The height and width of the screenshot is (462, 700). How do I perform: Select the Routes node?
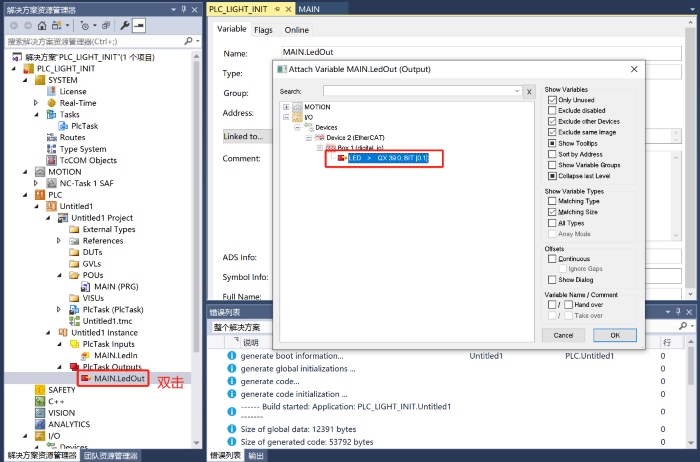click(x=72, y=137)
